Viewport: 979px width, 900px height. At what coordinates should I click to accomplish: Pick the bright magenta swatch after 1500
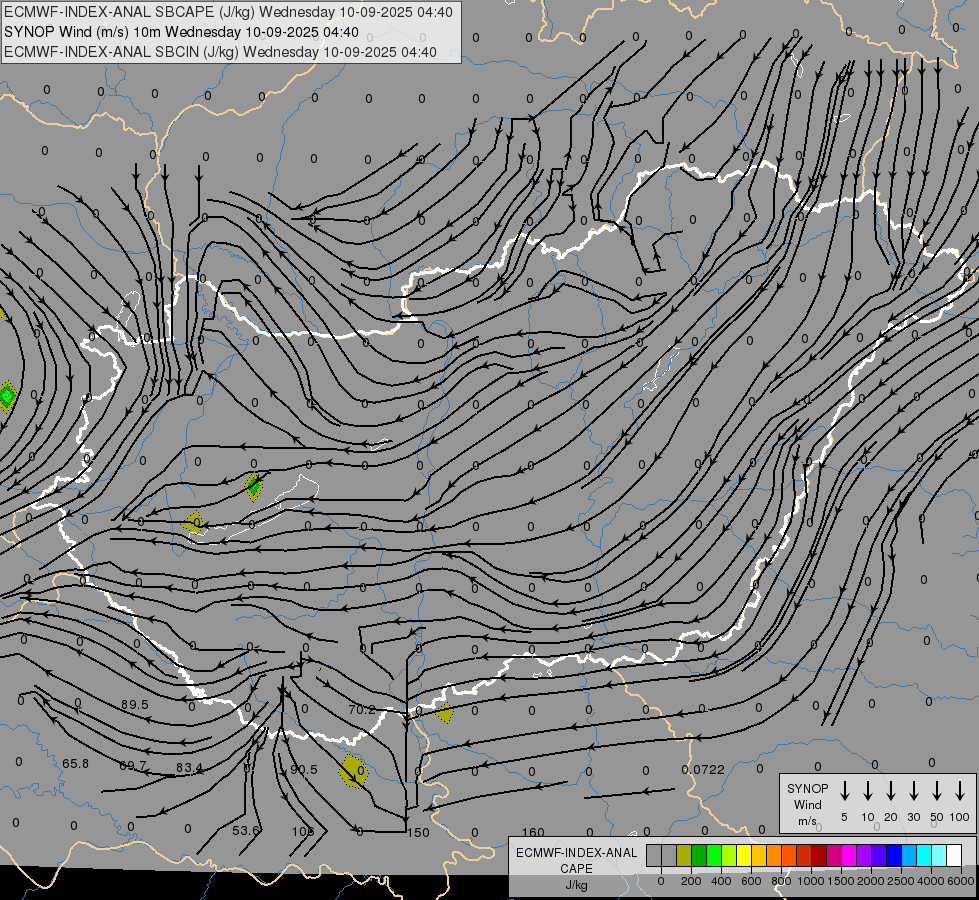(x=849, y=855)
